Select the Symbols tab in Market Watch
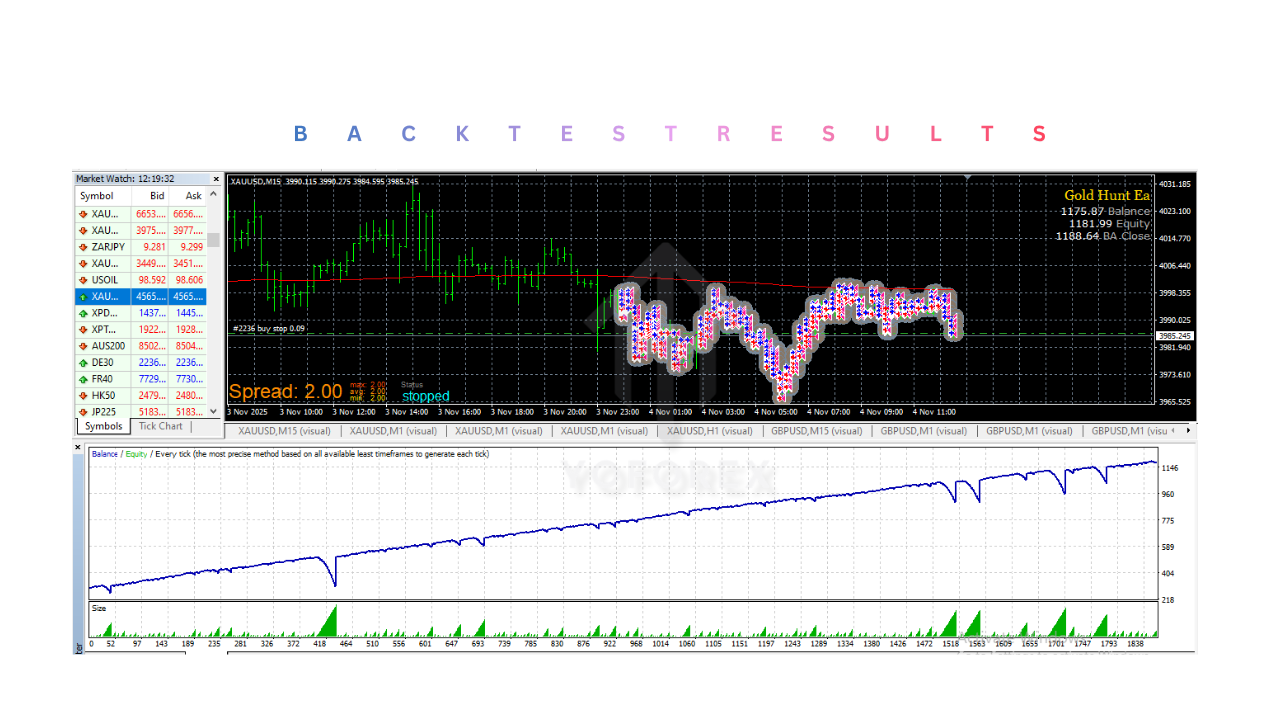Image resolution: width=1280 pixels, height=720 pixels. [103, 426]
